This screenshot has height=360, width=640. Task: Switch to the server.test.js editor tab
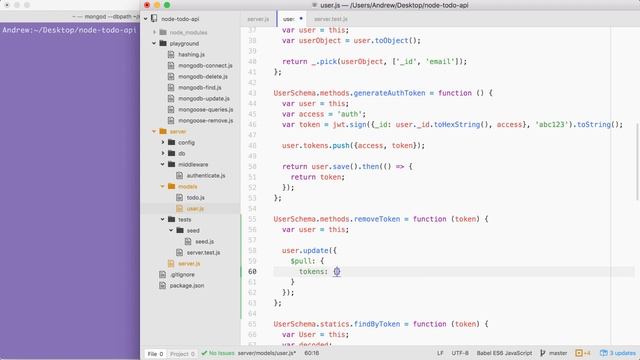point(331,19)
